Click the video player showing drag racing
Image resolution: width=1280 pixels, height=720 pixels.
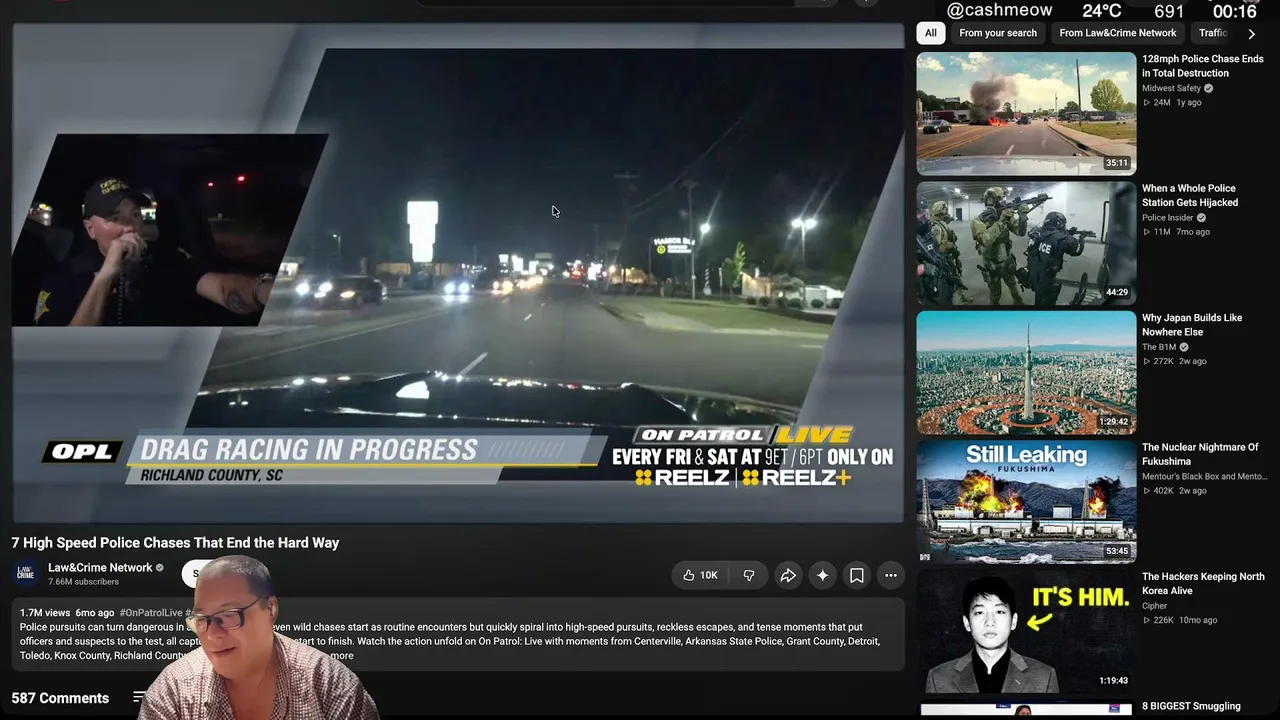[458, 272]
